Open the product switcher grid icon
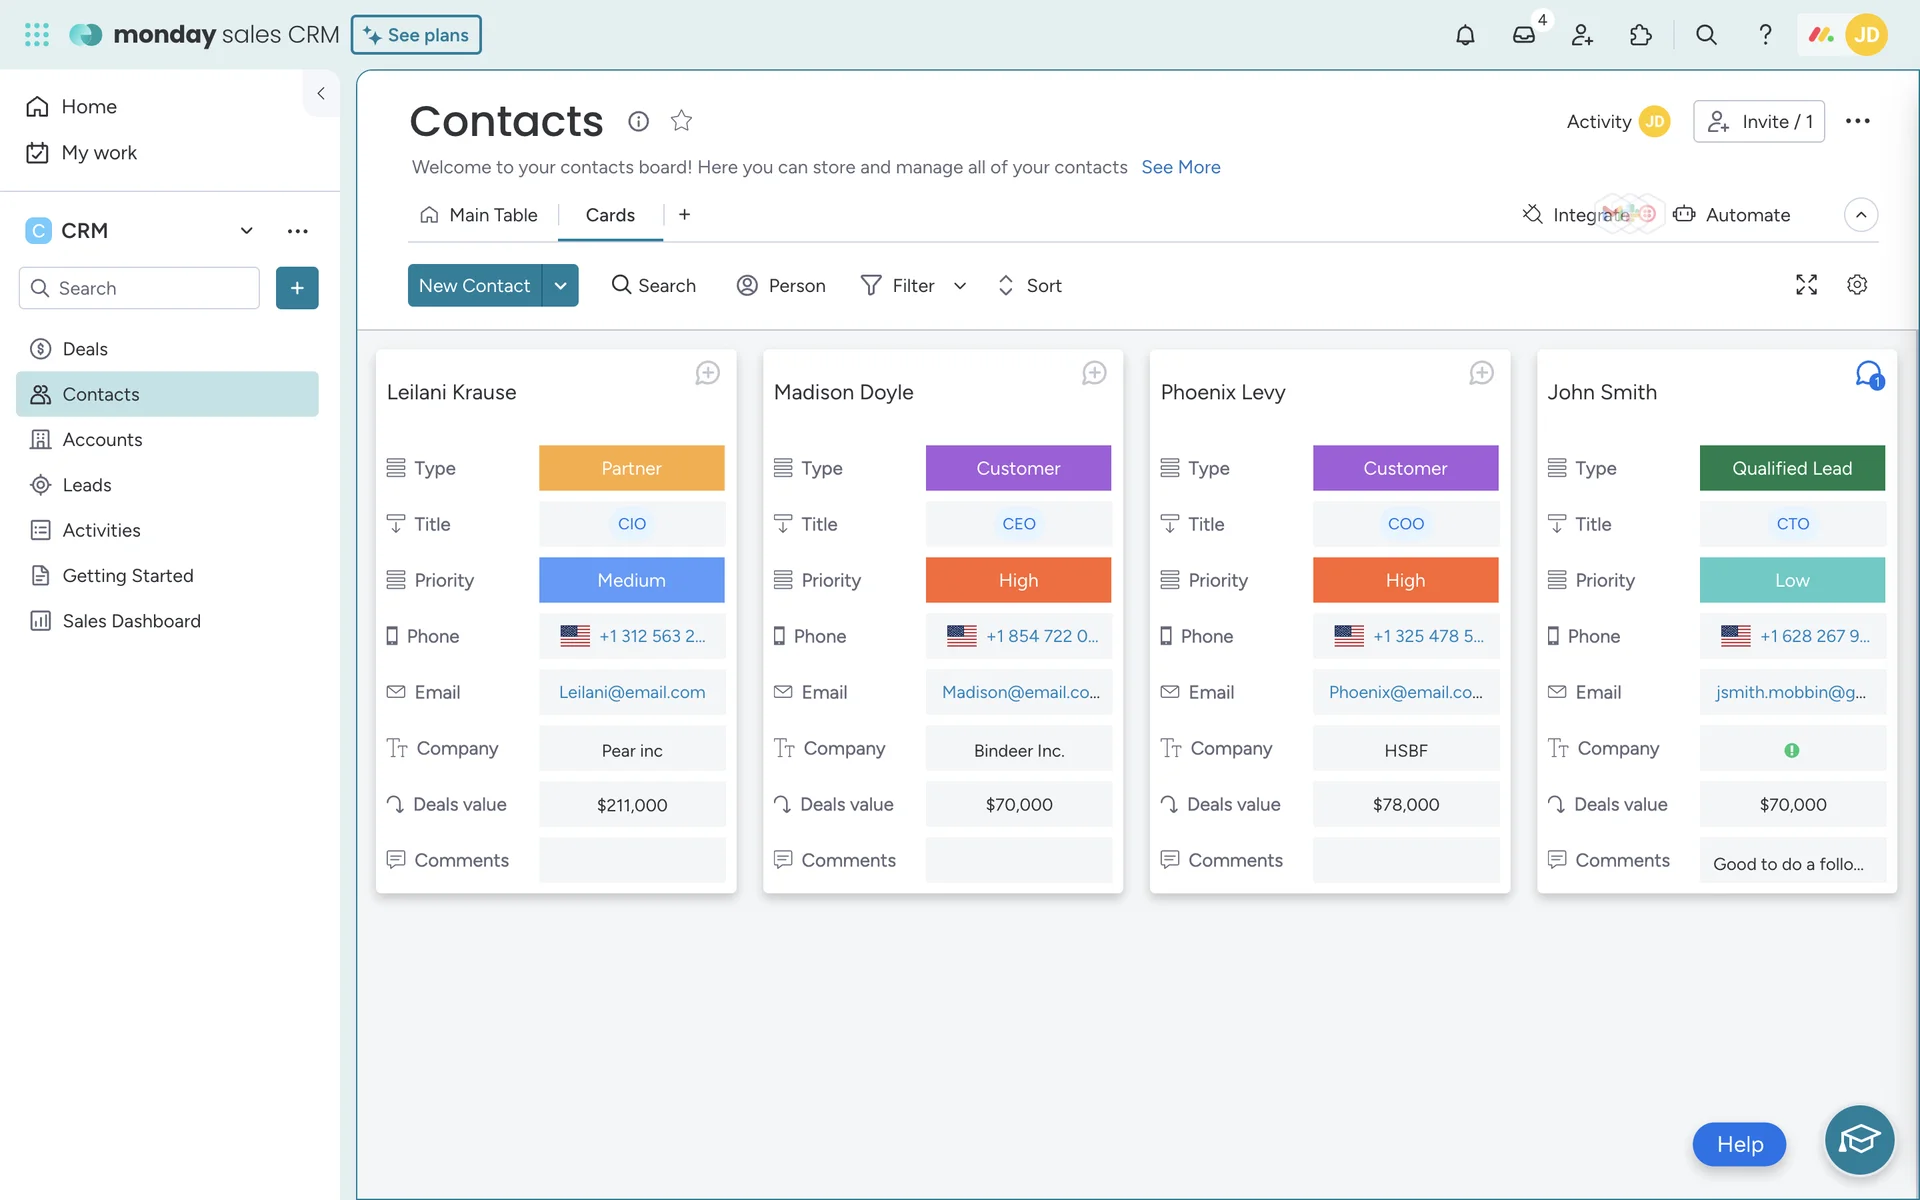 pos(37,35)
